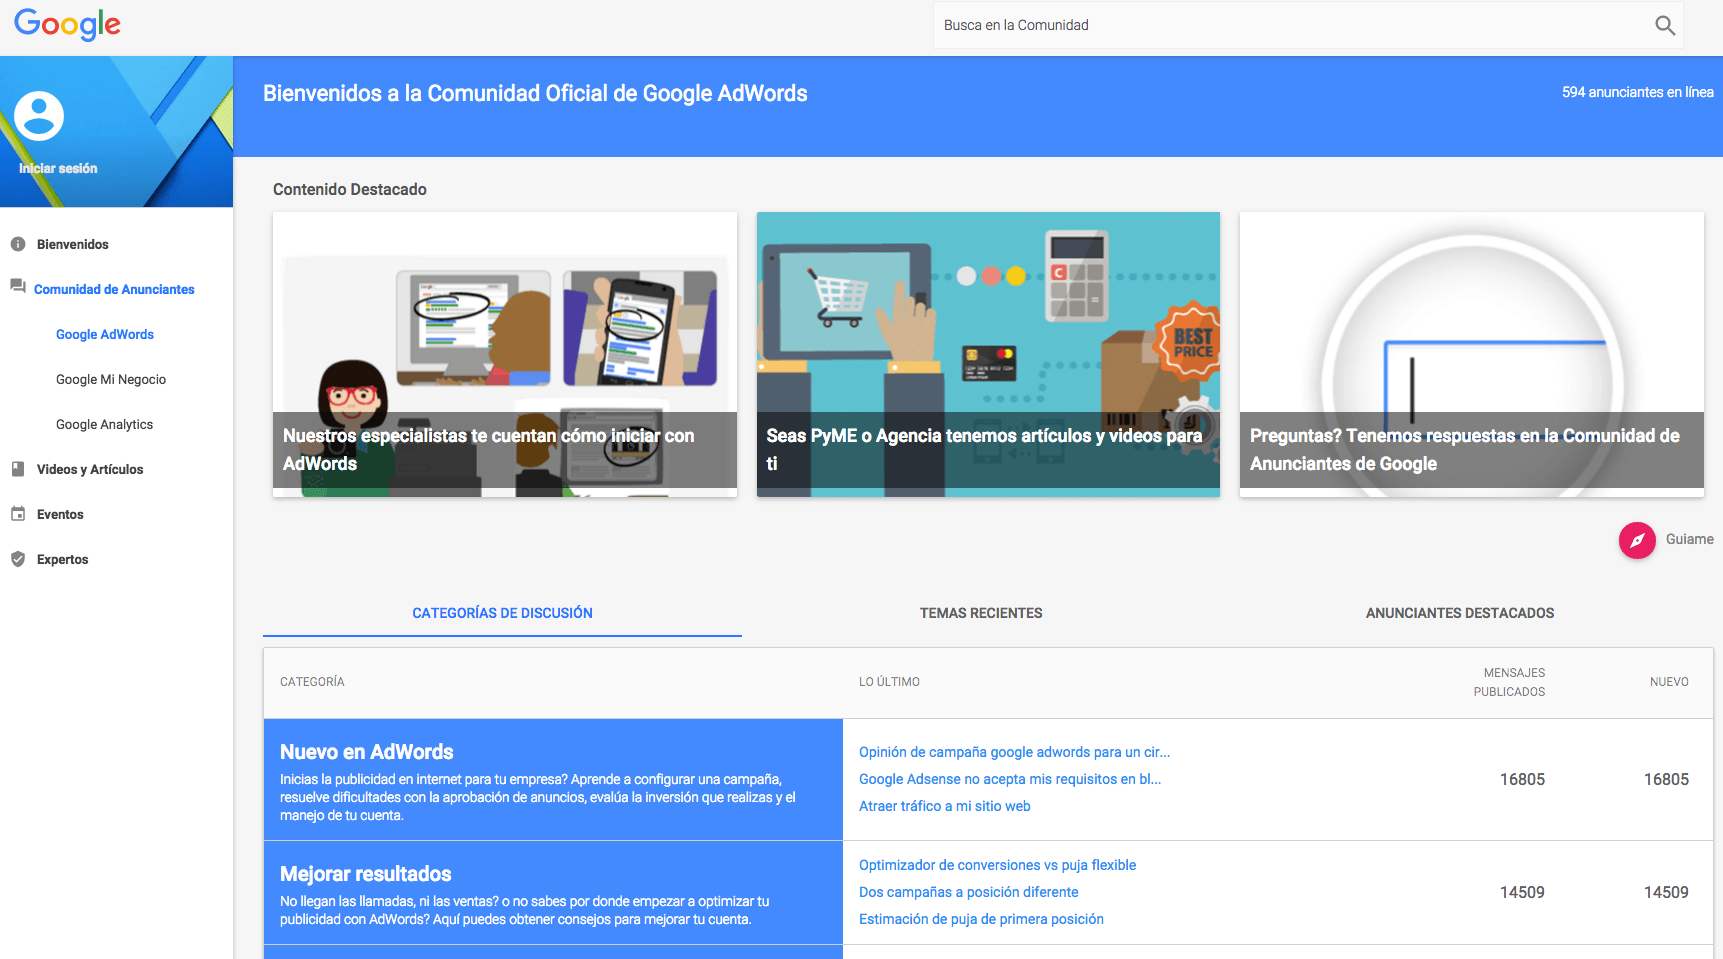Image resolution: width=1723 pixels, height=959 pixels.
Task: Click the user avatar icon
Action: (39, 116)
